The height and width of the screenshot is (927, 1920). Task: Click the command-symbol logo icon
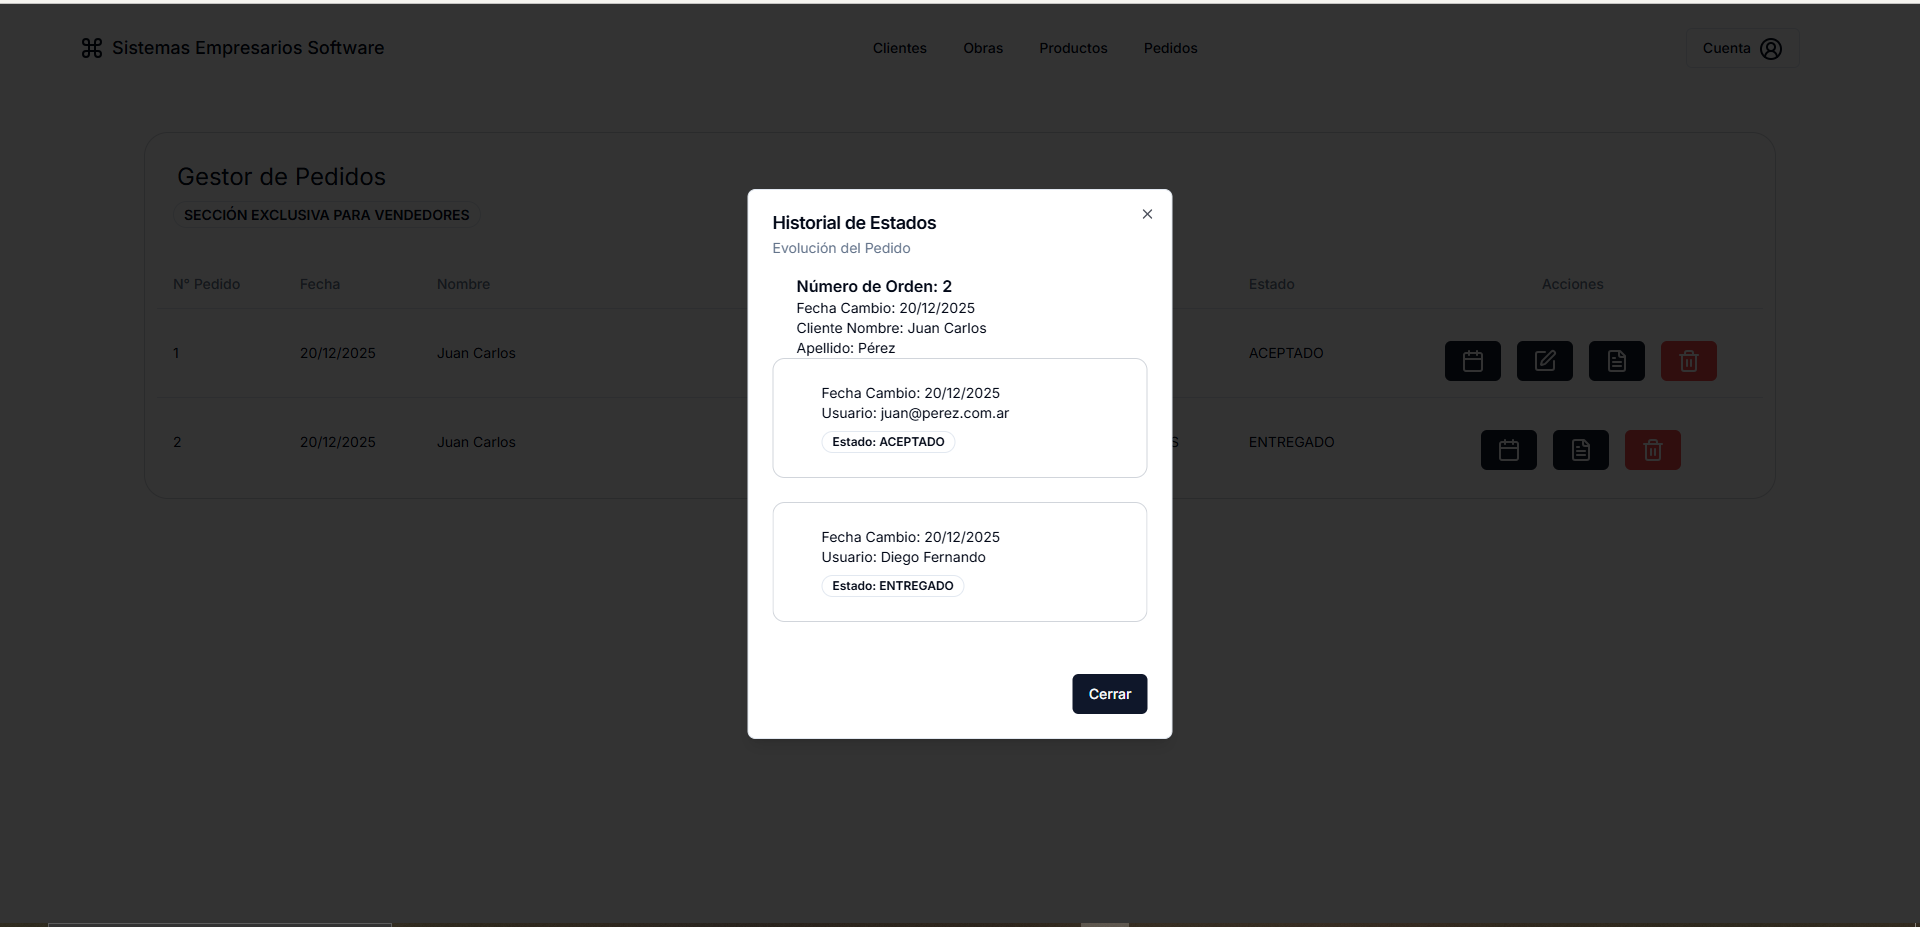coord(92,48)
